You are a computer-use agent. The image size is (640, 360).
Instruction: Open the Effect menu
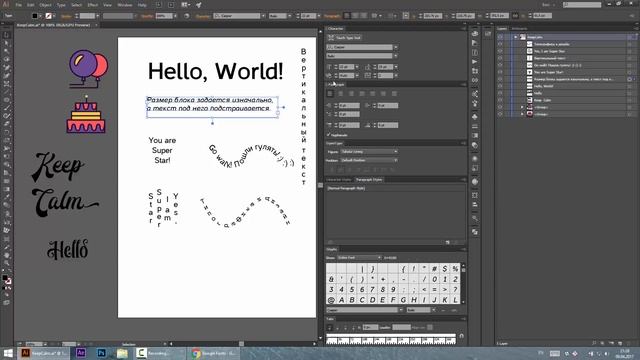93,5
